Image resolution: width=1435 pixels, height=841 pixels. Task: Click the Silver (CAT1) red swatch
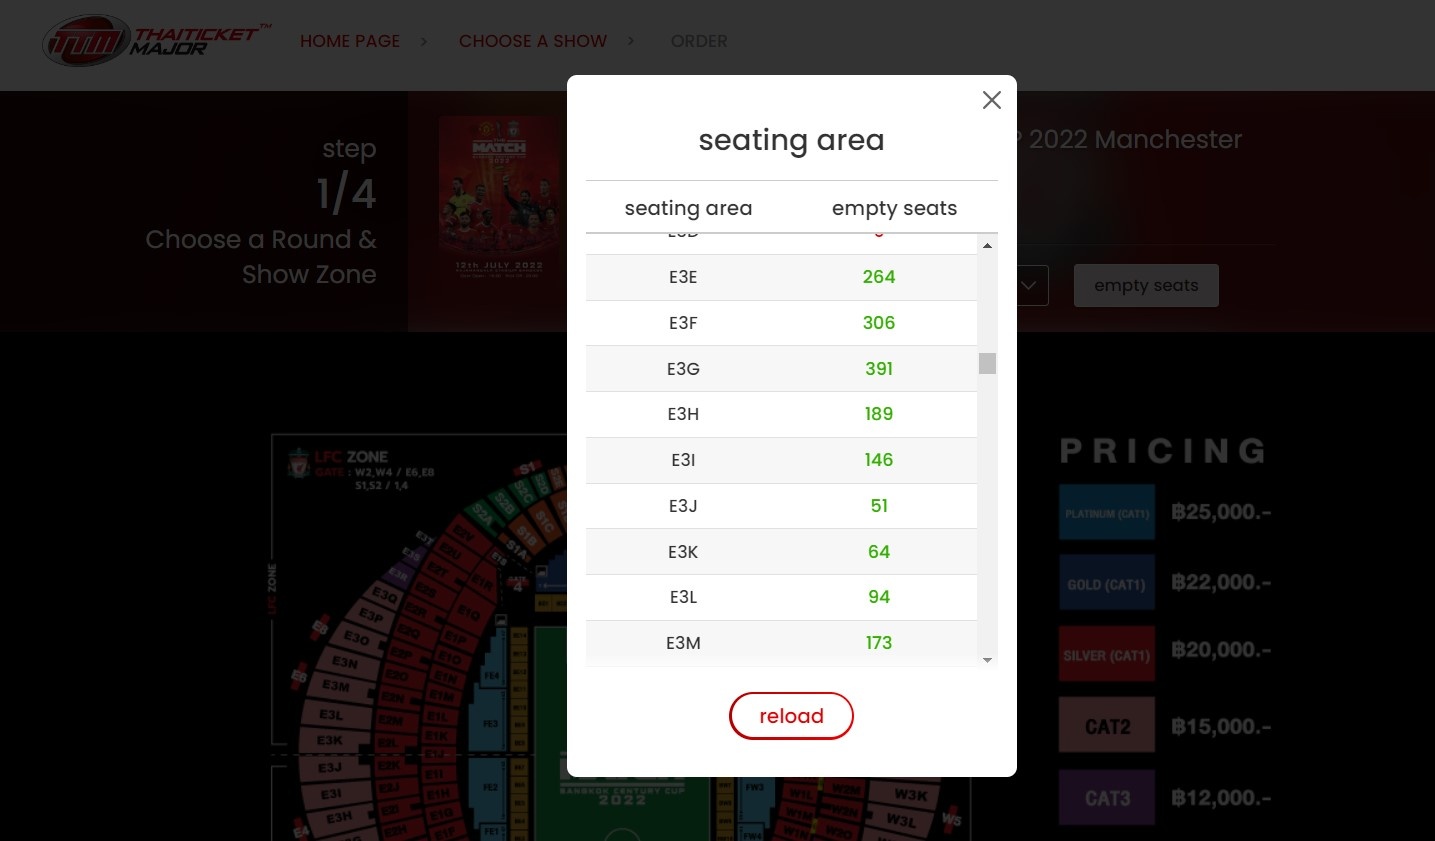click(x=1107, y=655)
